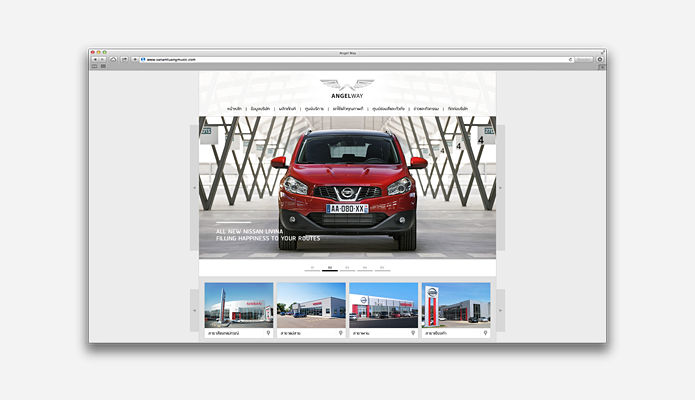Click branch name under the red entrance showroom
The image size is (695, 400).
(361, 333)
